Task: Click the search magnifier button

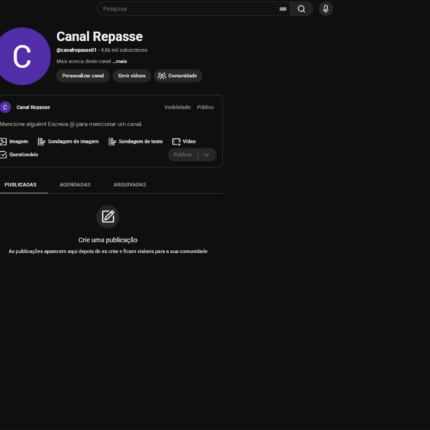Action: 301,9
